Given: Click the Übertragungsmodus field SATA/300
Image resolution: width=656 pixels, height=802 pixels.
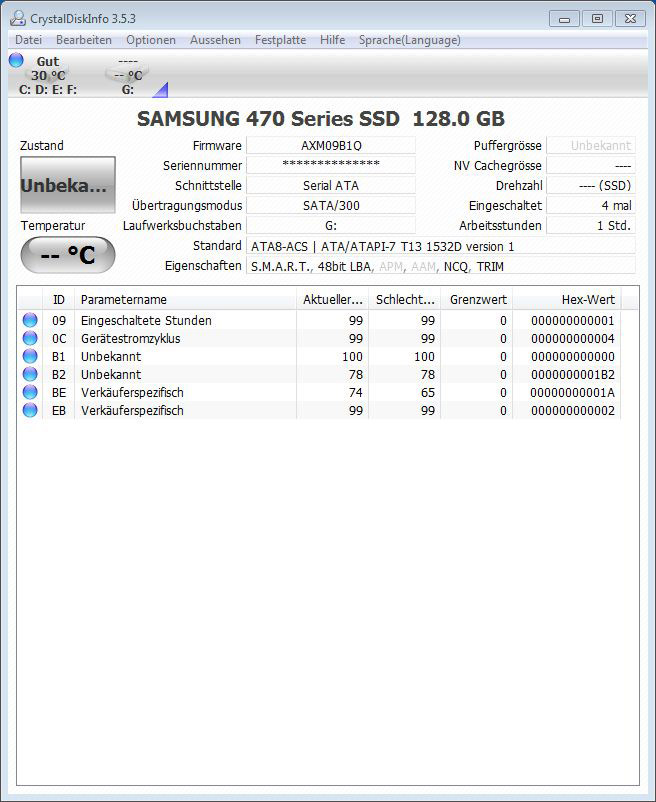Looking at the screenshot, I should (331, 205).
